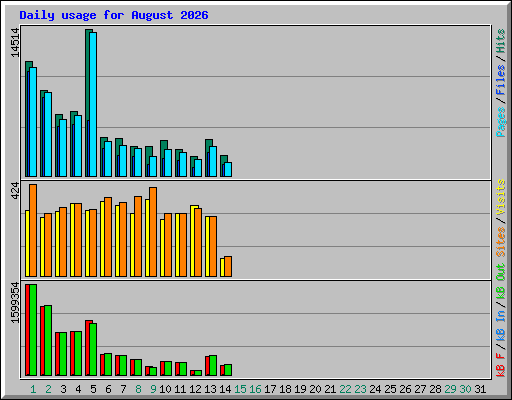Screen dimensions: 512x400
Task: Click the 'Files' legend label
Action: pyautogui.click(x=501, y=80)
